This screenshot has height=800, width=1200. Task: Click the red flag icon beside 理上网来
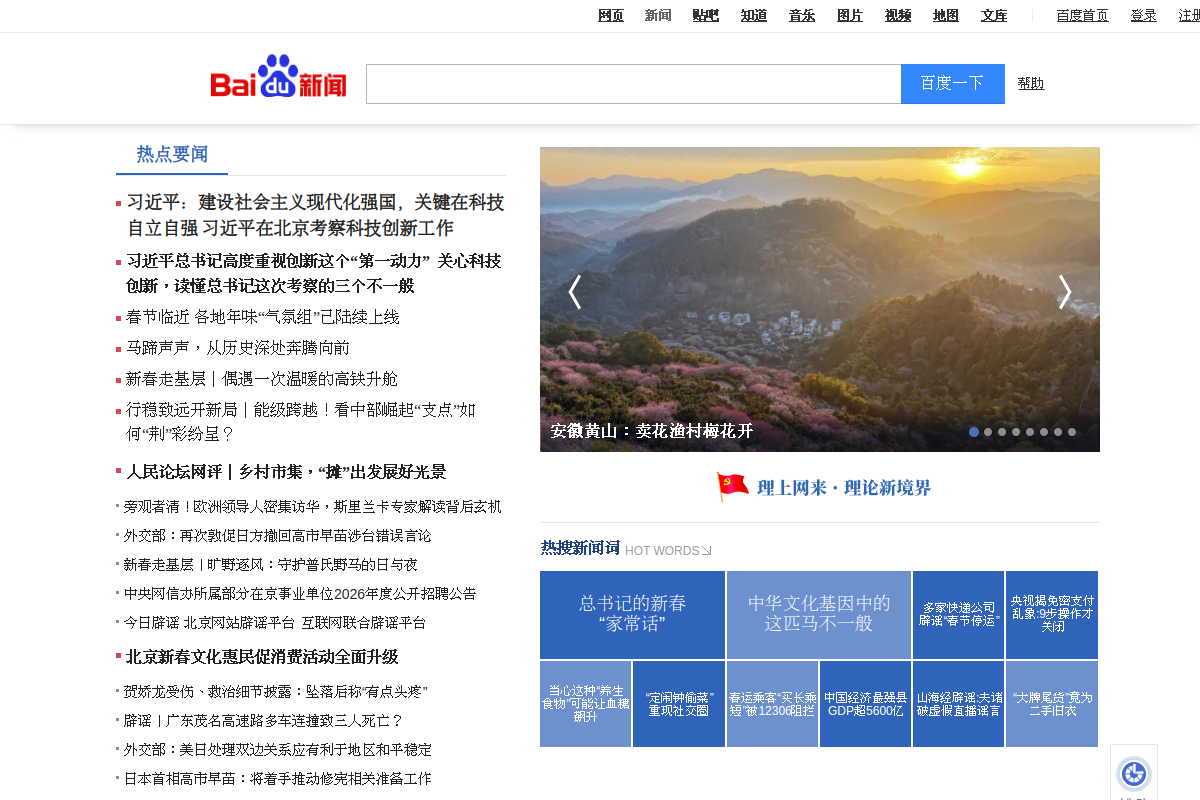731,486
